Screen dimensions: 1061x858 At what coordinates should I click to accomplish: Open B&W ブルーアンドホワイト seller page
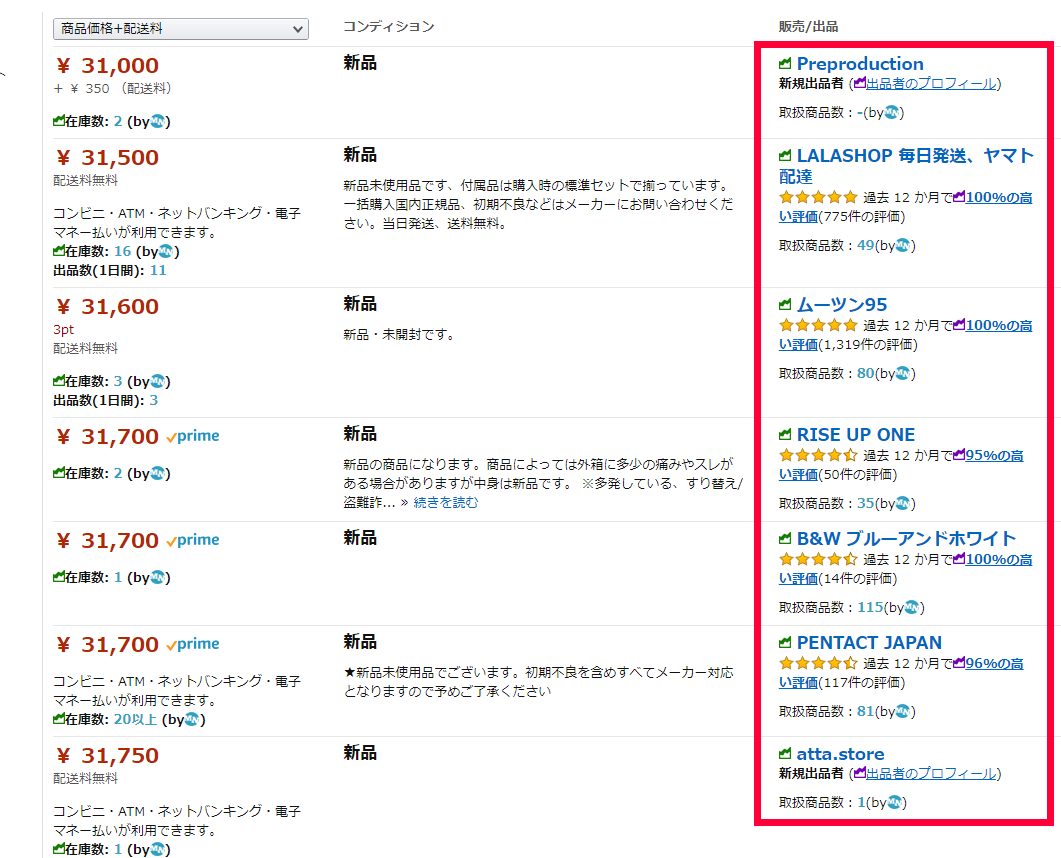click(905, 539)
